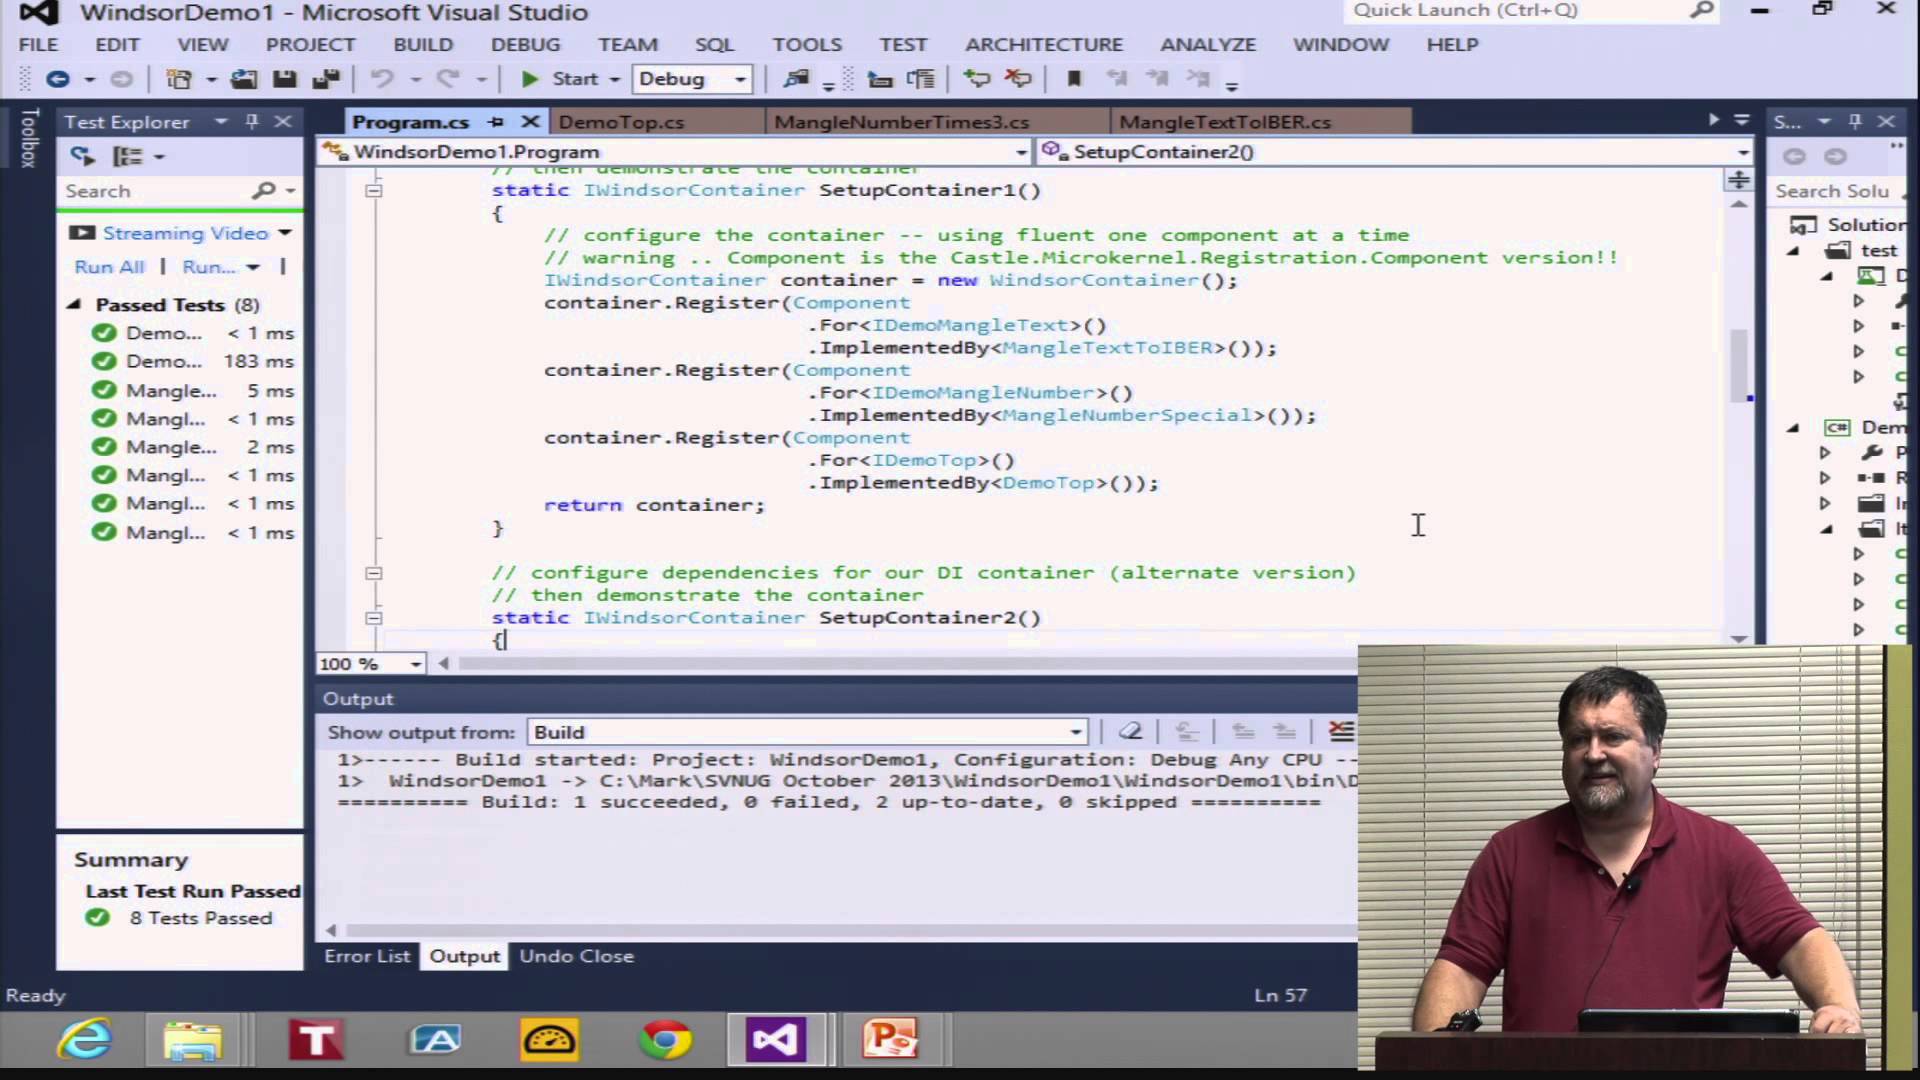Viewport: 1920px width, 1080px height.
Task: Switch to Visual Studio on the taskbar
Action: (776, 1040)
